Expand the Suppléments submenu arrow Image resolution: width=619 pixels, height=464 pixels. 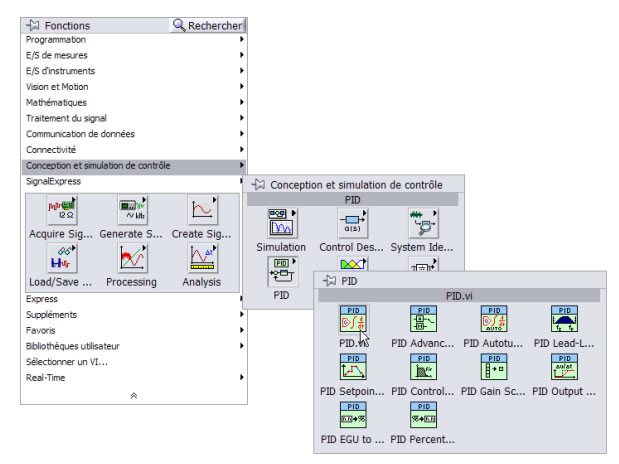[x=242, y=314]
